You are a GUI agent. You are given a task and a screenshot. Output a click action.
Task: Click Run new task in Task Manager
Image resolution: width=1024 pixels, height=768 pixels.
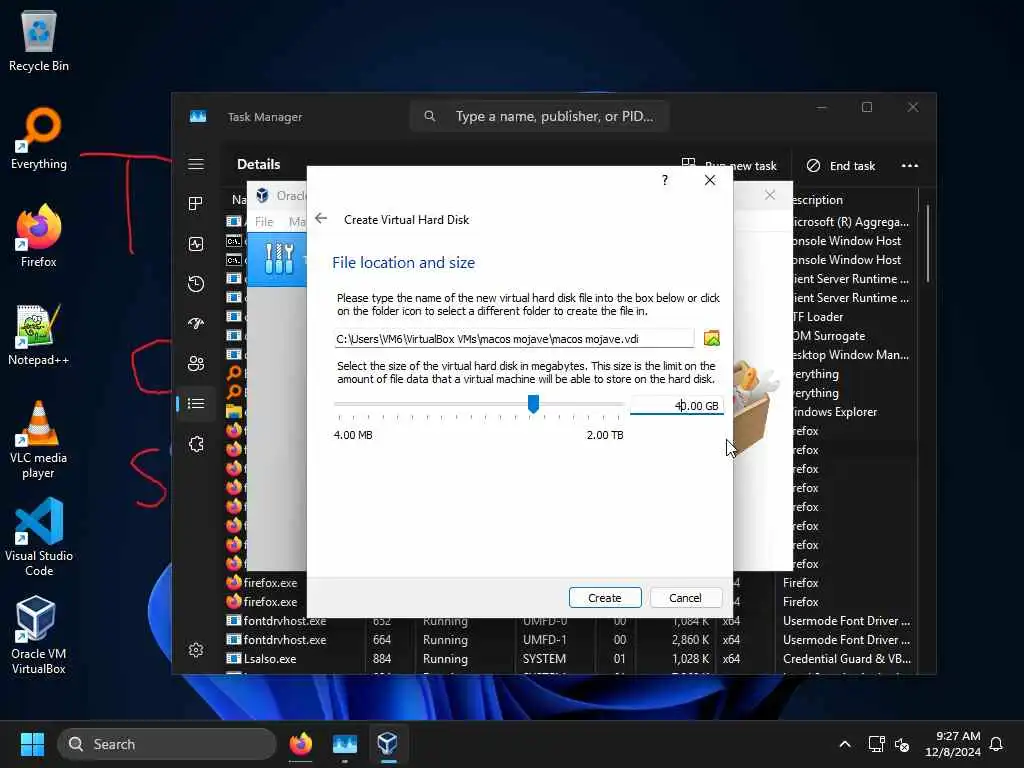point(729,165)
